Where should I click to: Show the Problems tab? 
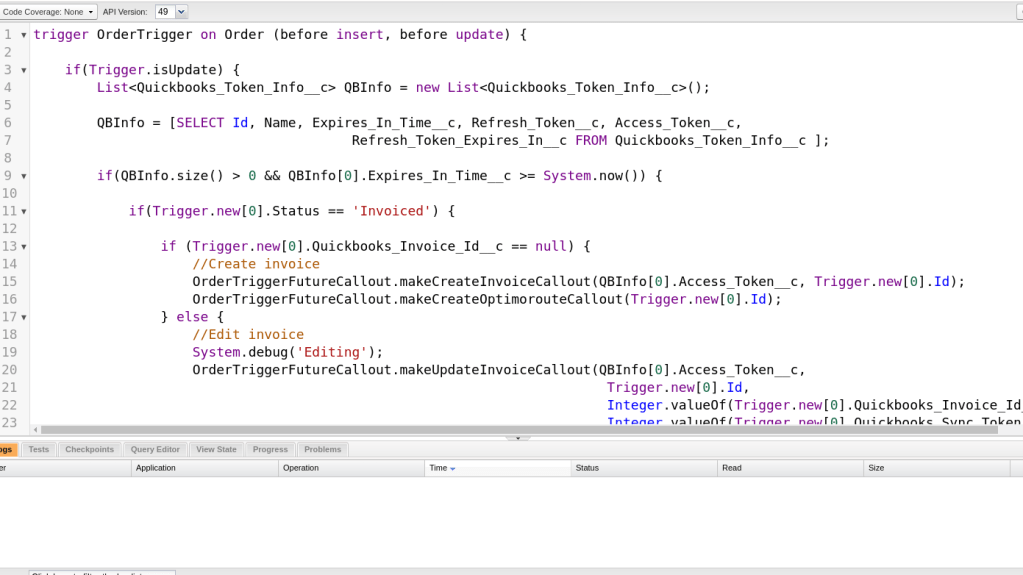pos(322,449)
